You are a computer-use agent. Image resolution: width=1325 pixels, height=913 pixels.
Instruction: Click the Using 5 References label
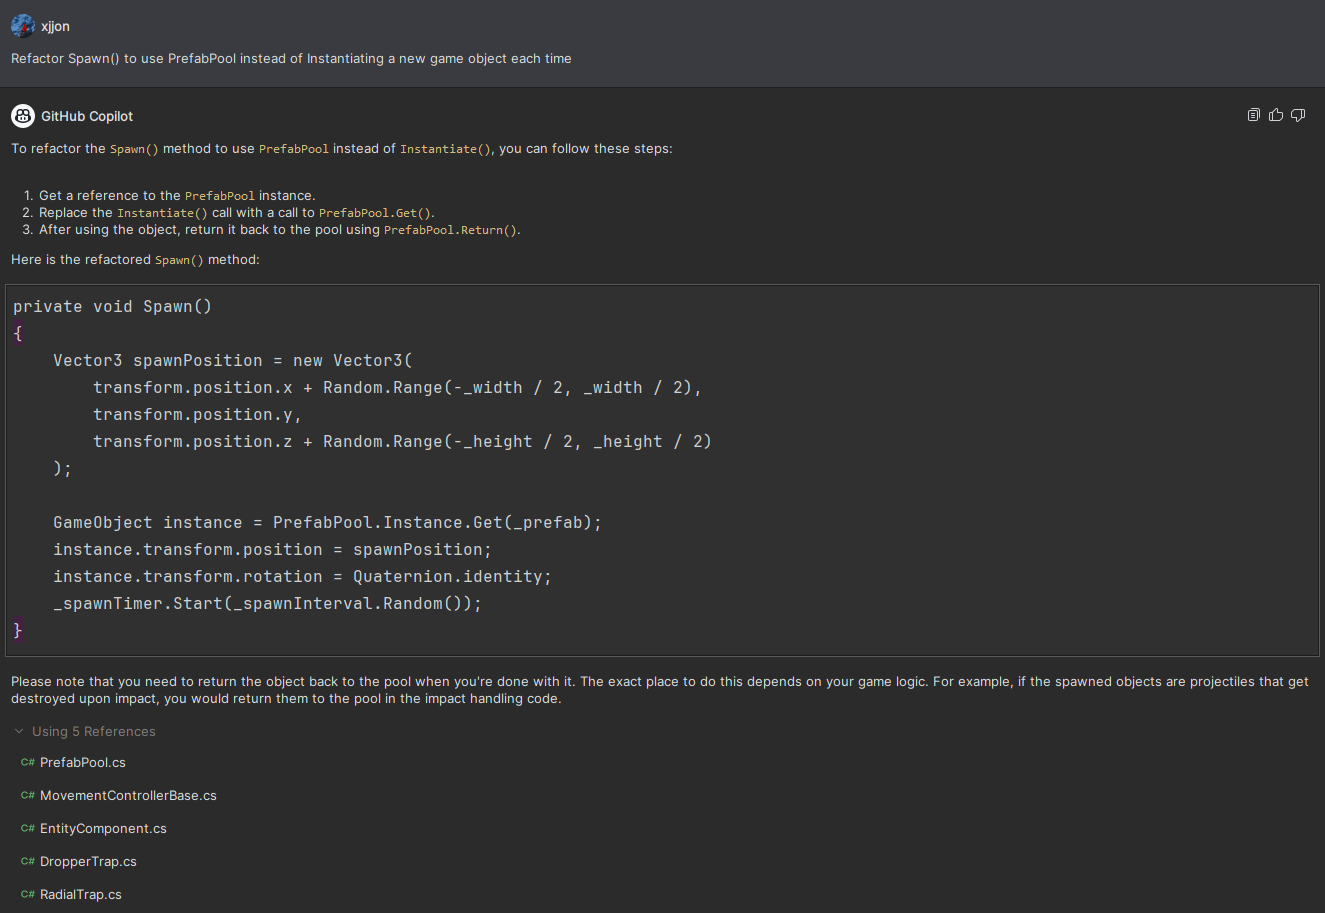[93, 731]
